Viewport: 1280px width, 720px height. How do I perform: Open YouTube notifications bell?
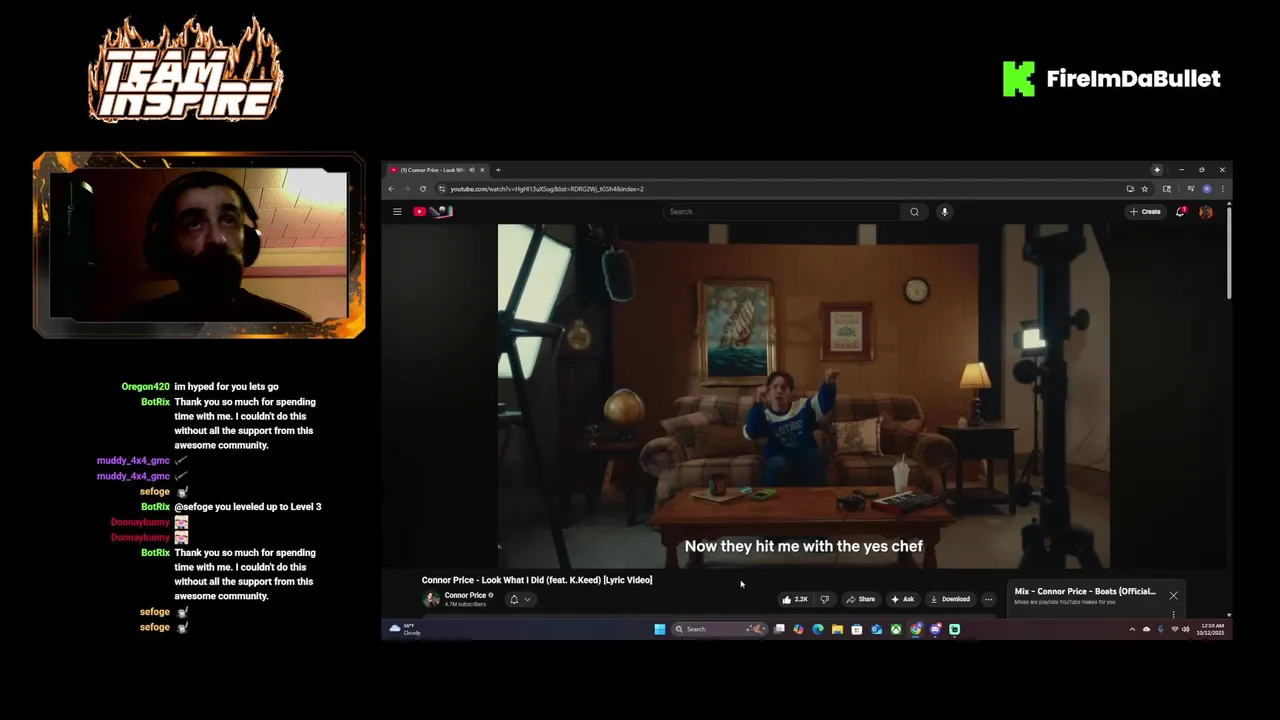click(x=1181, y=212)
